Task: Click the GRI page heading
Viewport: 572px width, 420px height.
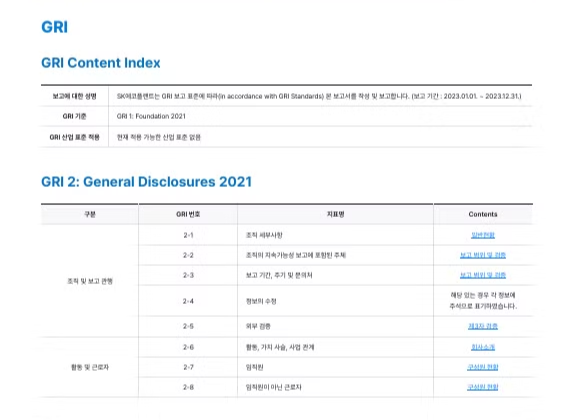Action: pos(54,27)
